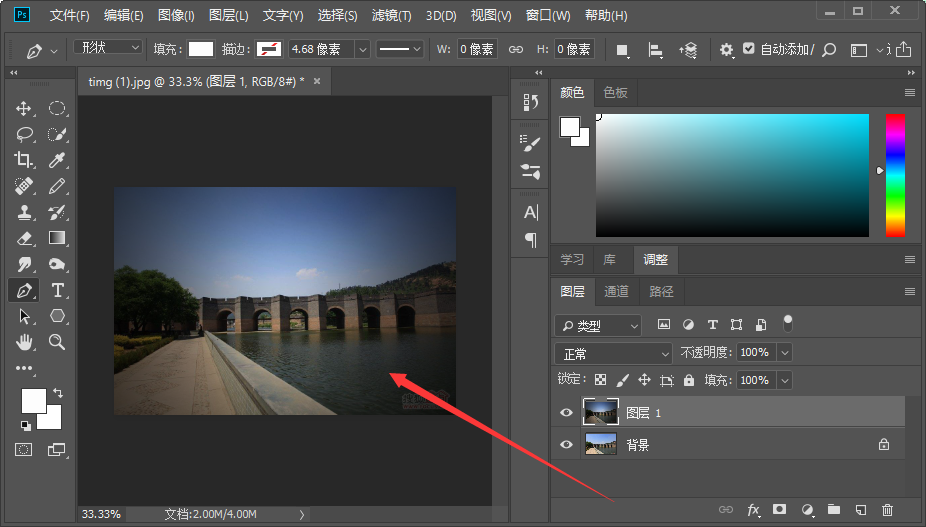Screen dimensions: 926x527
Task: Click the add layer style fx icon
Action: click(x=753, y=510)
